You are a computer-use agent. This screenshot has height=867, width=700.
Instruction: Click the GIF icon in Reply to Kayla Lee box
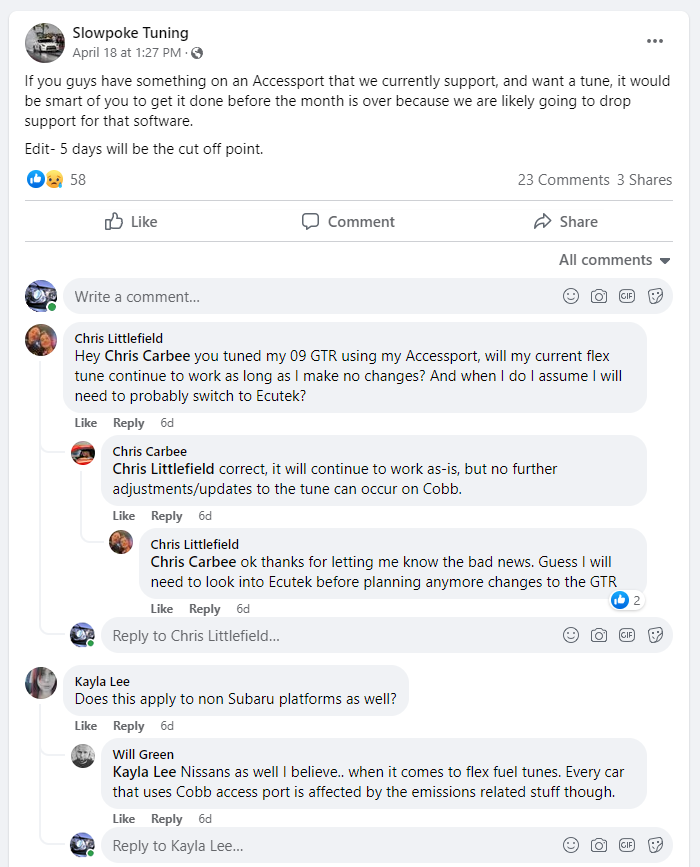(x=627, y=845)
